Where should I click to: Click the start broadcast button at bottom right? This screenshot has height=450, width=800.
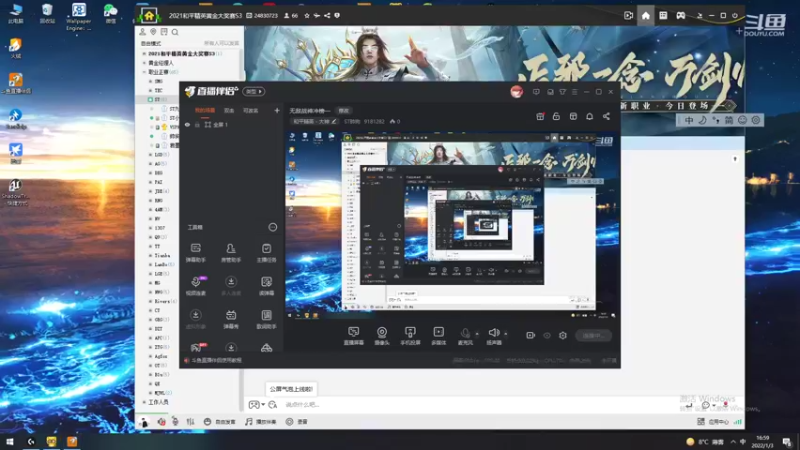pyautogui.click(x=593, y=335)
